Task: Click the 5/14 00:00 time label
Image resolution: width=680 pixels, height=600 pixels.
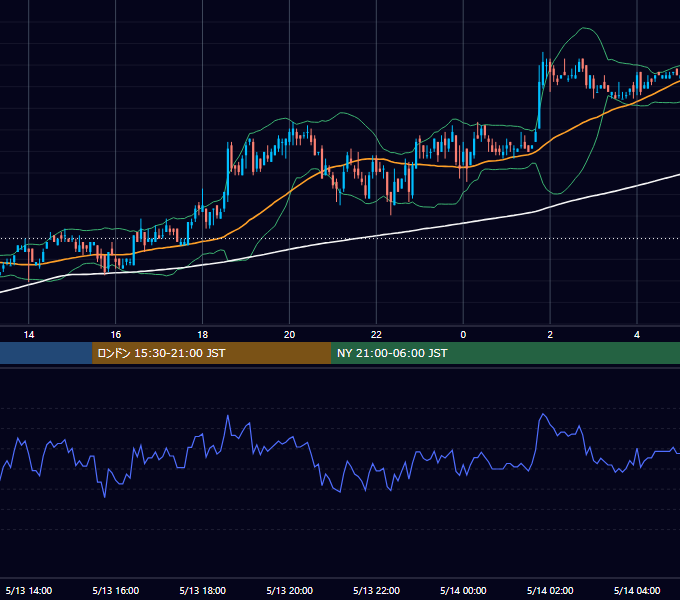Action: tap(463, 590)
